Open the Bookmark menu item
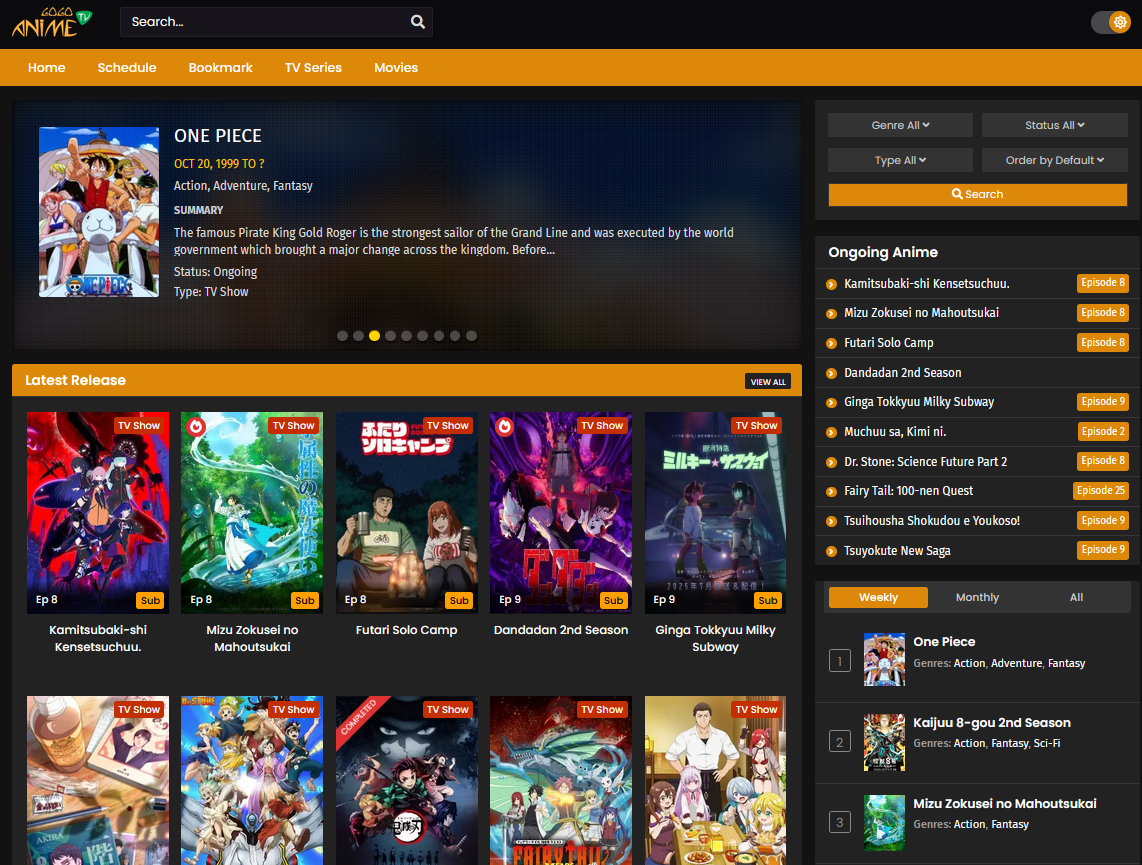The height and width of the screenshot is (865, 1142). click(221, 68)
